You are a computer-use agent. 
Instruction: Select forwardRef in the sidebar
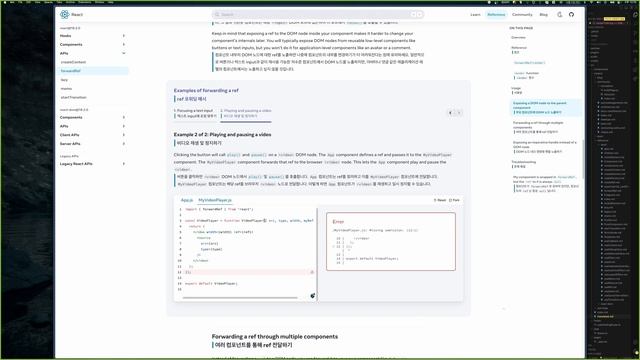tap(93, 71)
